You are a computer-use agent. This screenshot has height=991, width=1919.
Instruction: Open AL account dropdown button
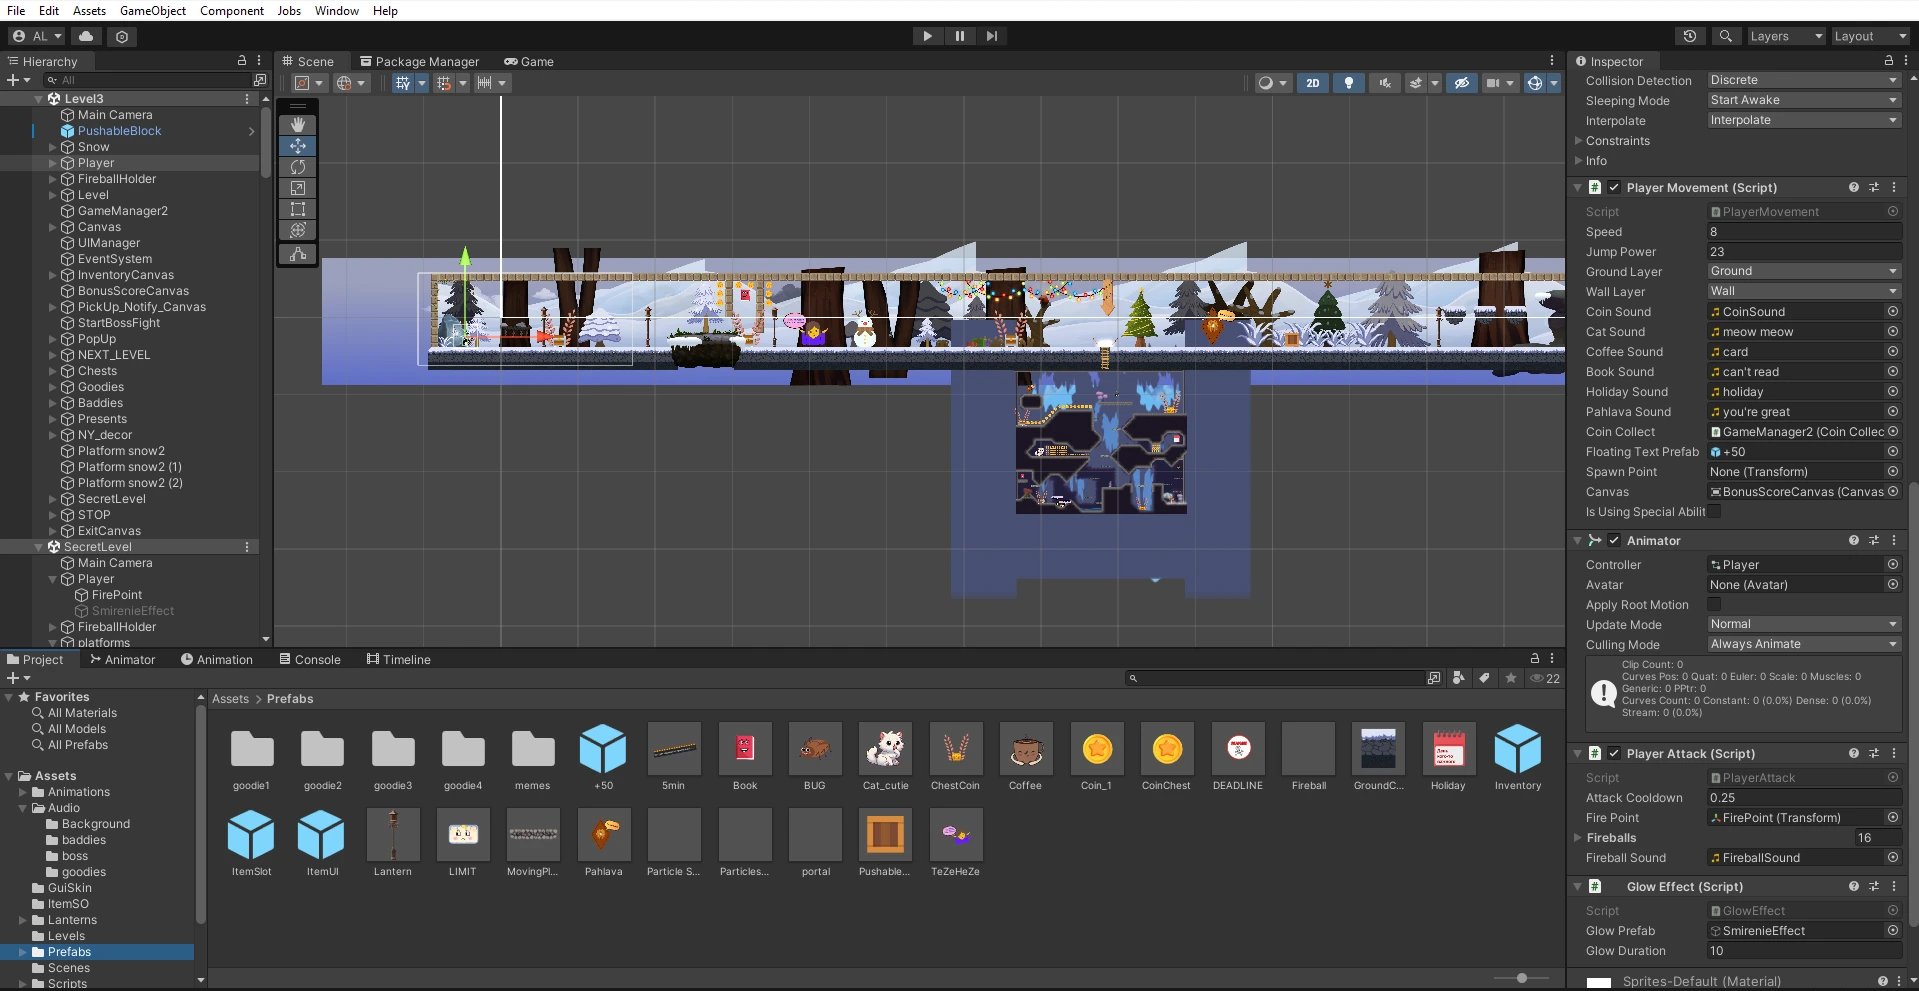pyautogui.click(x=38, y=36)
